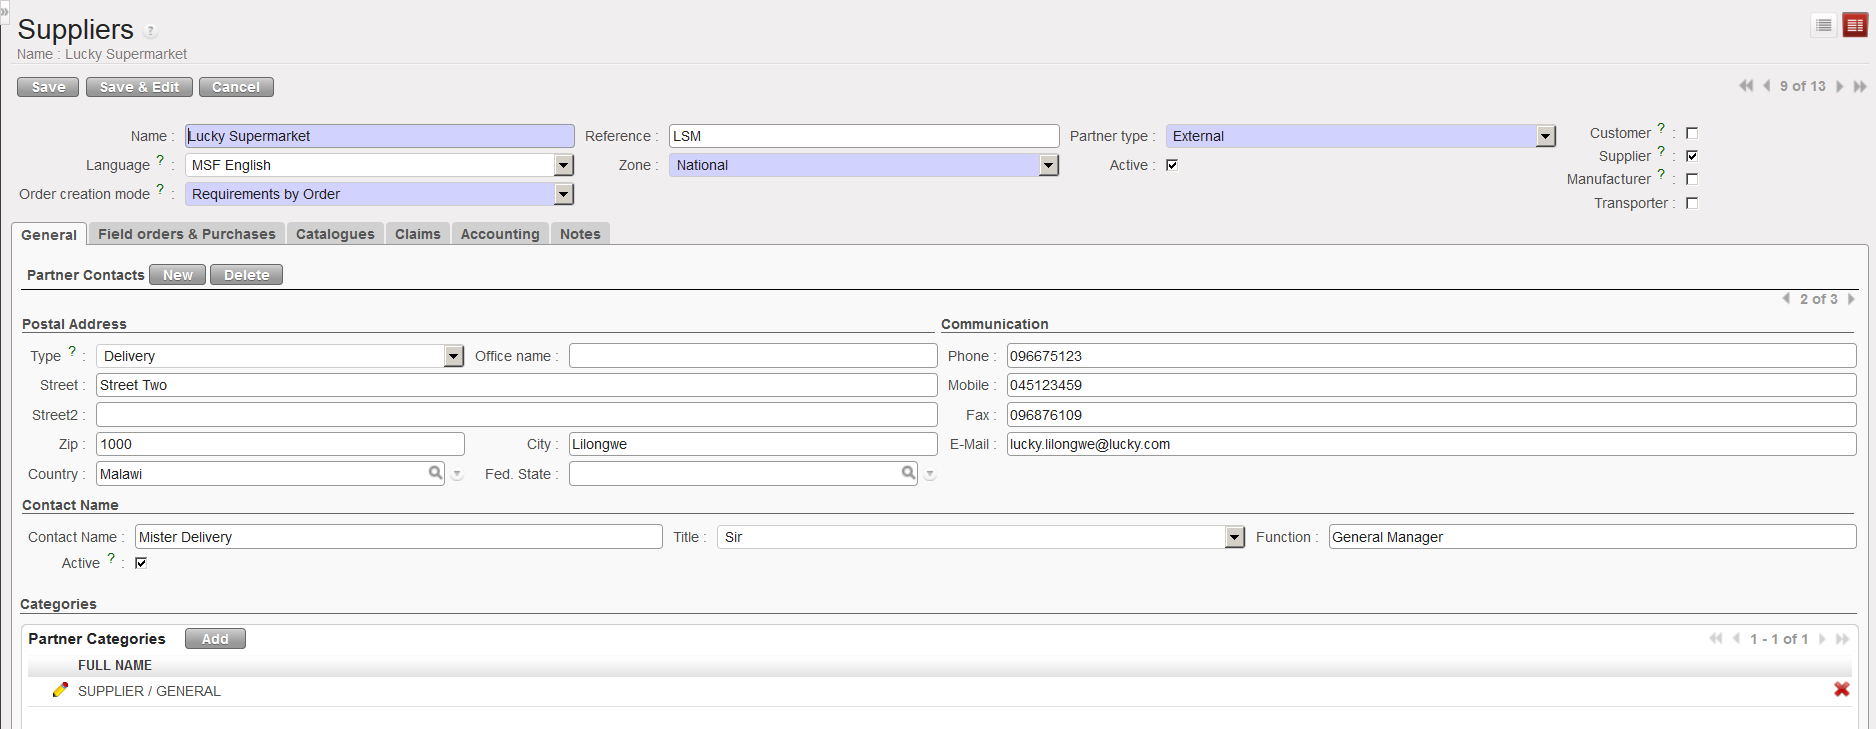Go to the next supplier record
The height and width of the screenshot is (729, 1876).
(1840, 87)
